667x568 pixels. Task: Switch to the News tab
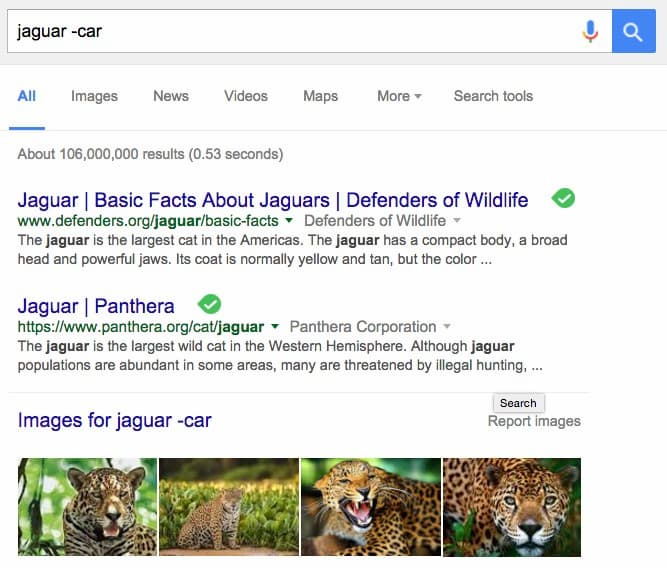click(171, 96)
